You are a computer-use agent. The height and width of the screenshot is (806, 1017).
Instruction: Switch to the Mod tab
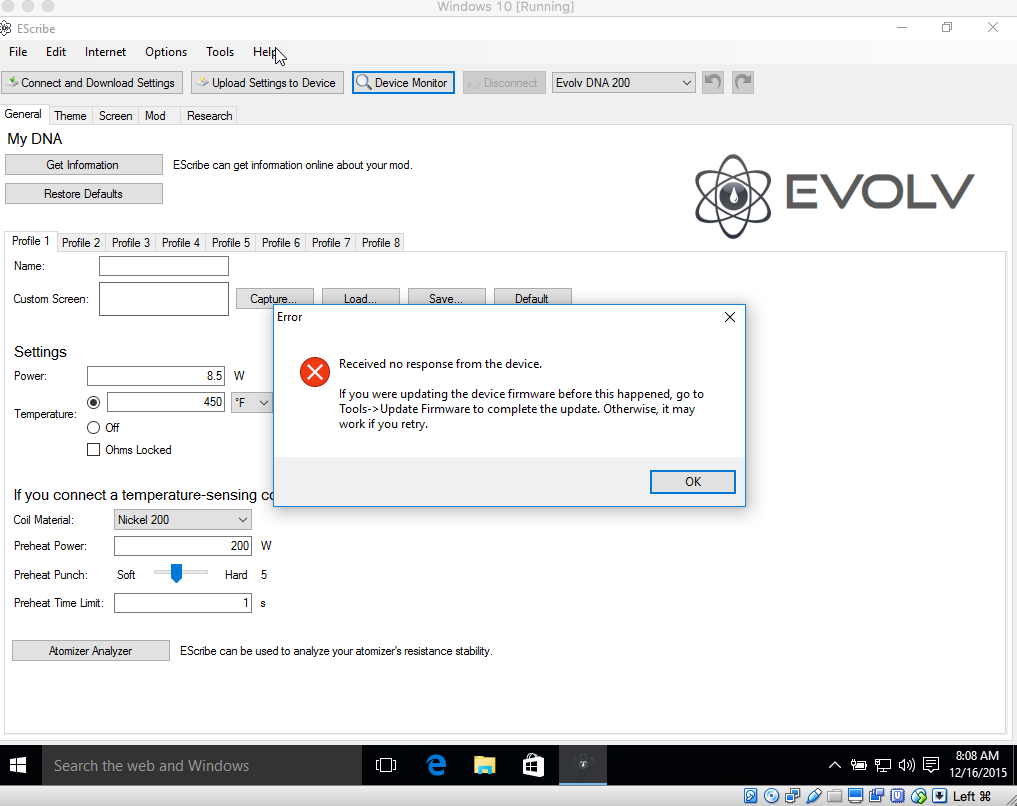pos(155,115)
